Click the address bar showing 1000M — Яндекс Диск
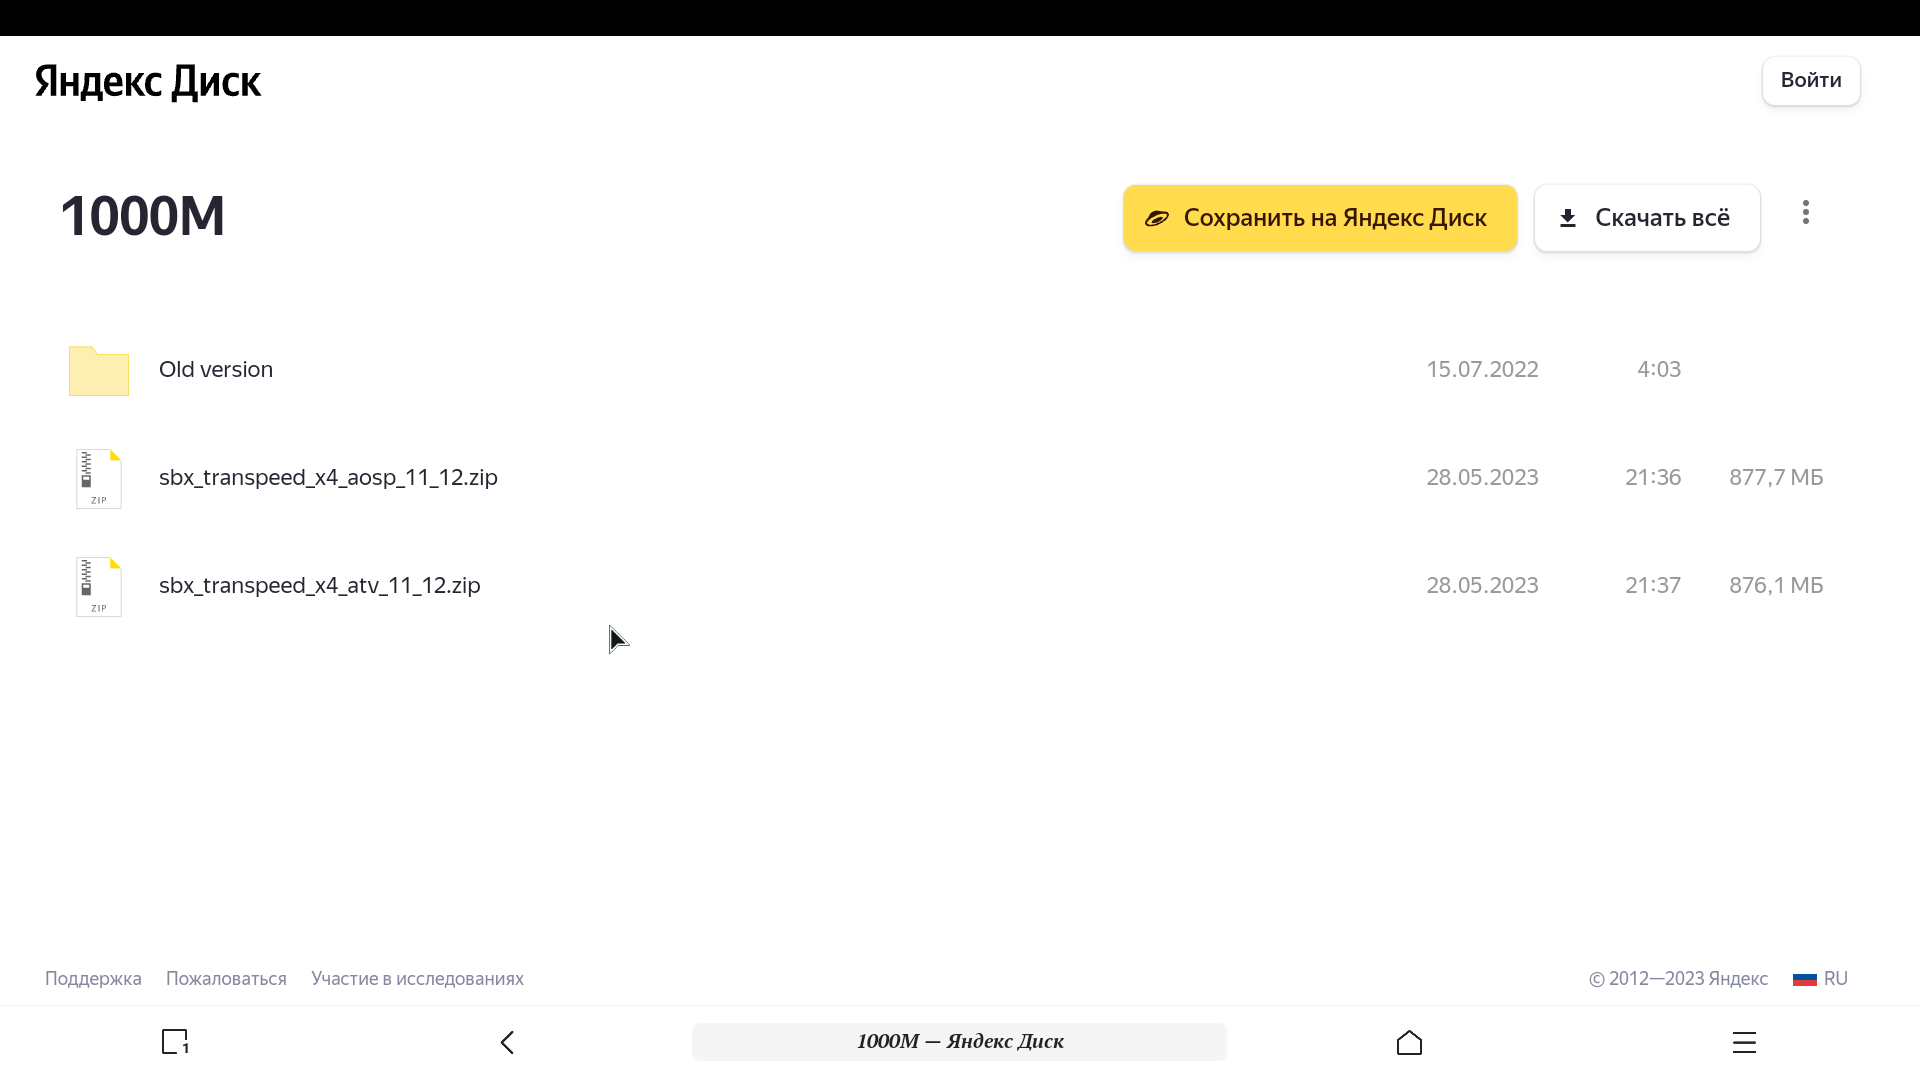This screenshot has height=1080, width=1920. click(959, 1041)
